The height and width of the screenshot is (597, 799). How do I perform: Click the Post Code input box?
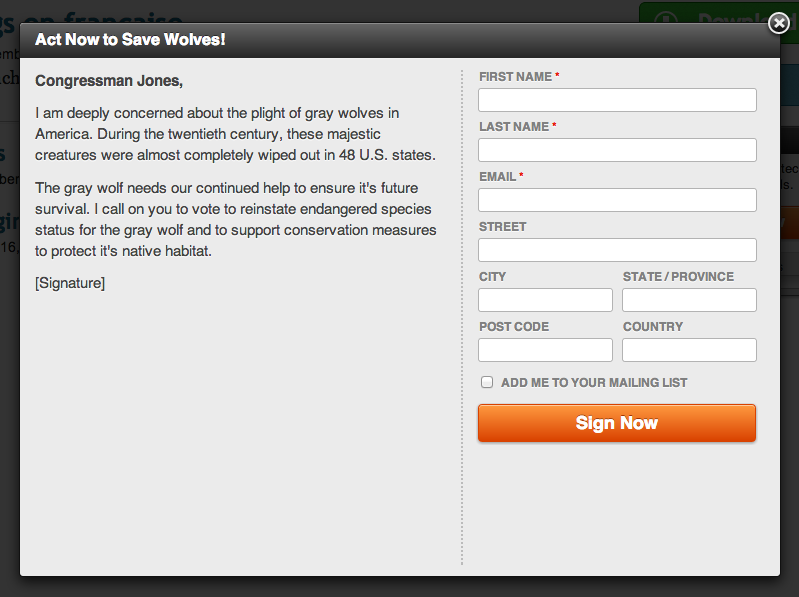545,350
